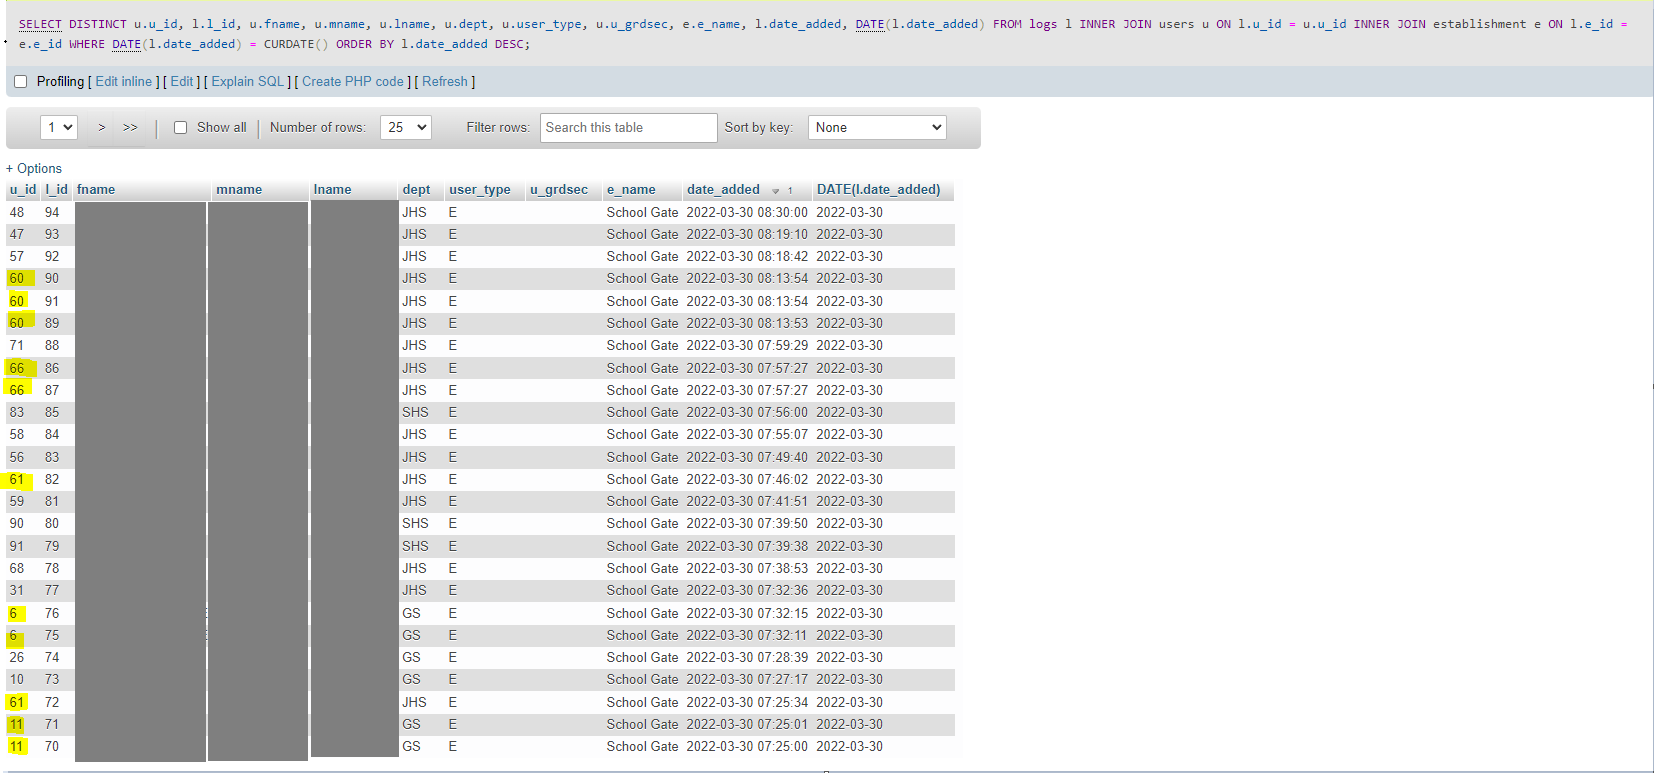1654x773 pixels.
Task: Select the cell '2022-03-30 07:32:11'
Action: tap(747, 635)
